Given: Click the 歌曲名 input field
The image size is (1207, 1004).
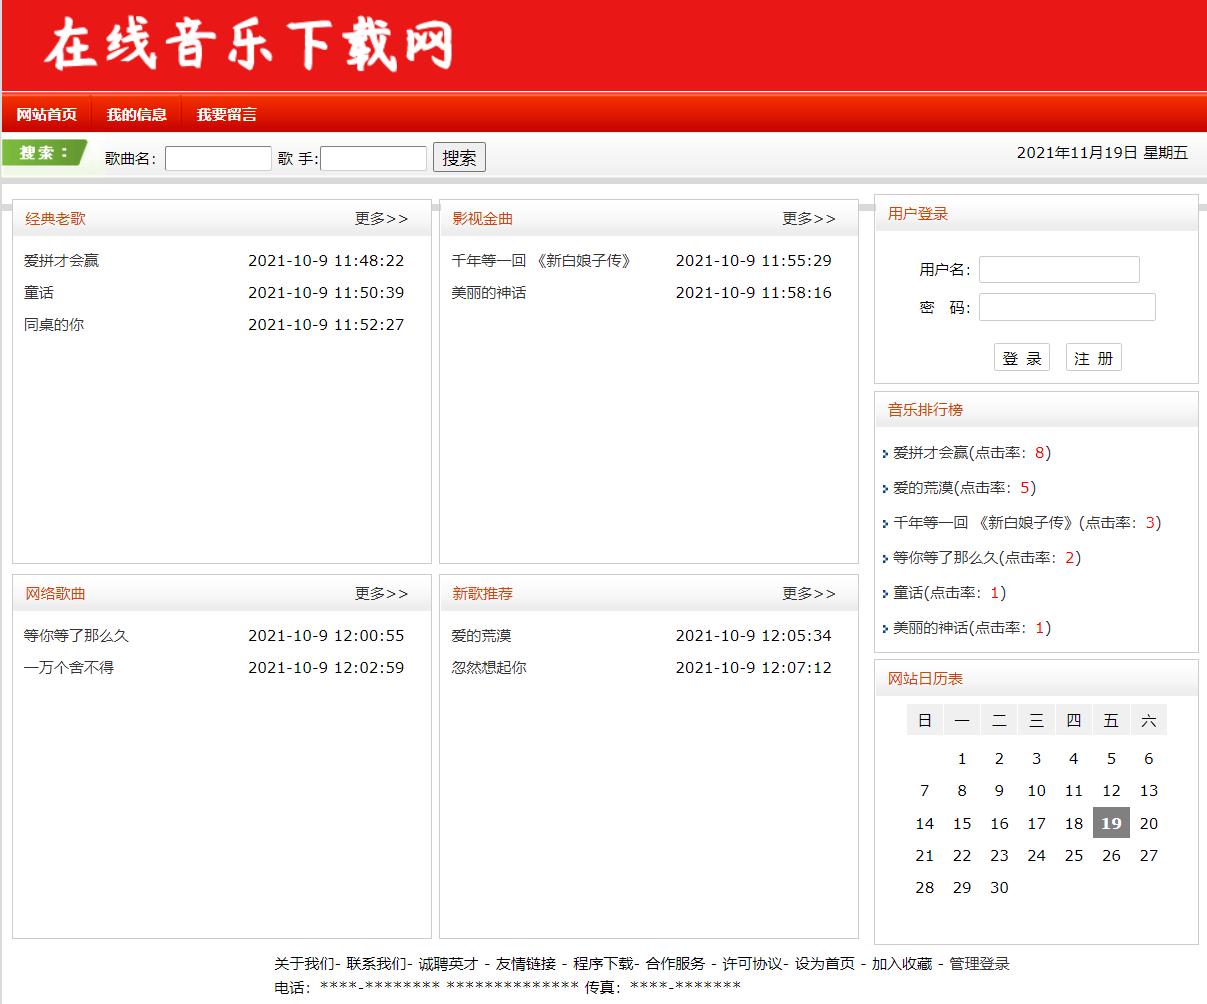Looking at the screenshot, I should (x=218, y=157).
